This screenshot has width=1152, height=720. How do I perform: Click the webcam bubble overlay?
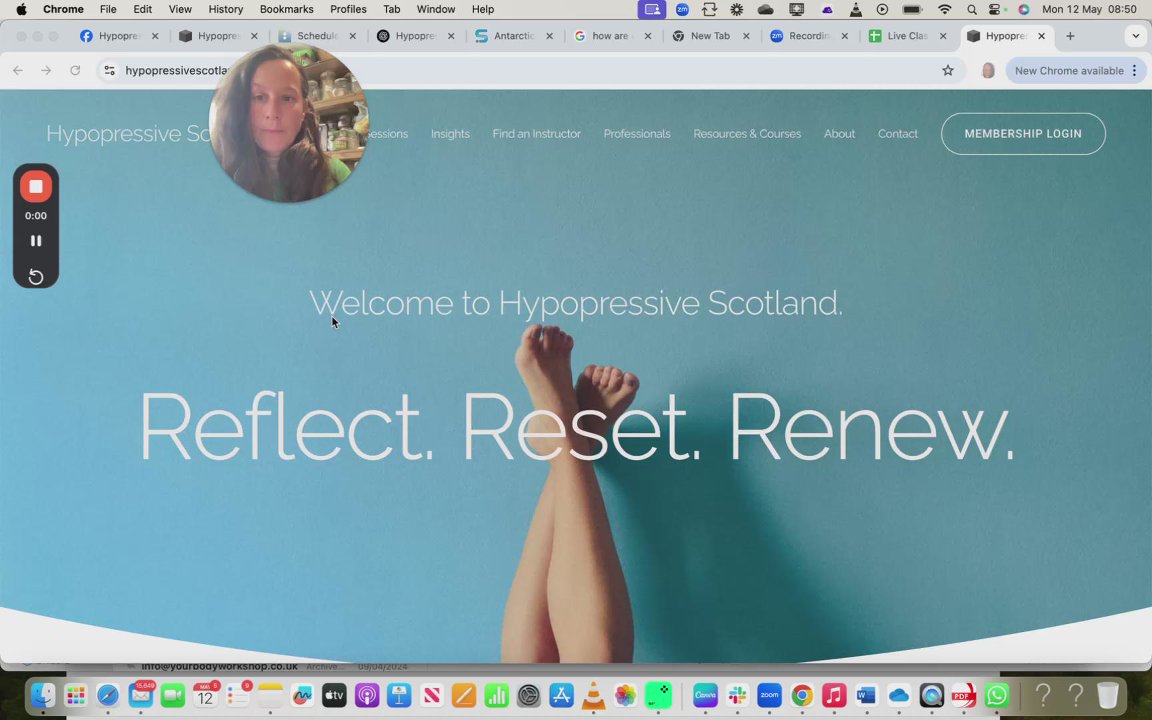click(288, 123)
